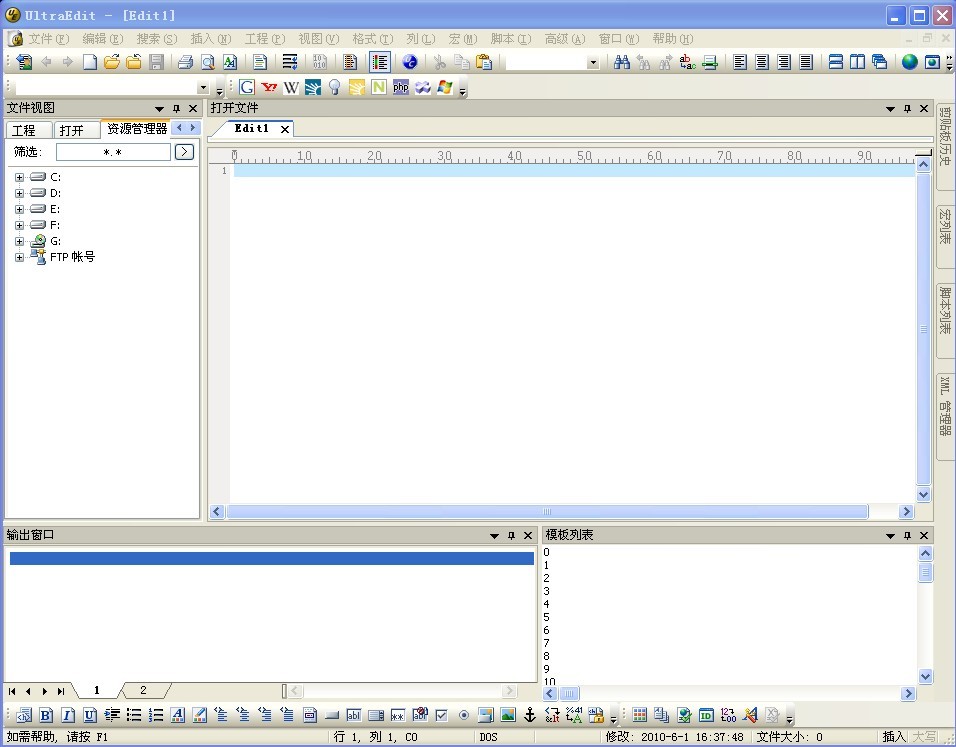Toggle word wrap icon
Image resolution: width=956 pixels, height=747 pixels.
[290, 62]
